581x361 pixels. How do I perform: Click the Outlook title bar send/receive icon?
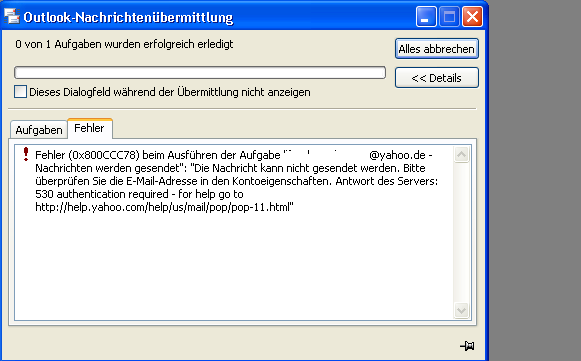pyautogui.click(x=11, y=16)
